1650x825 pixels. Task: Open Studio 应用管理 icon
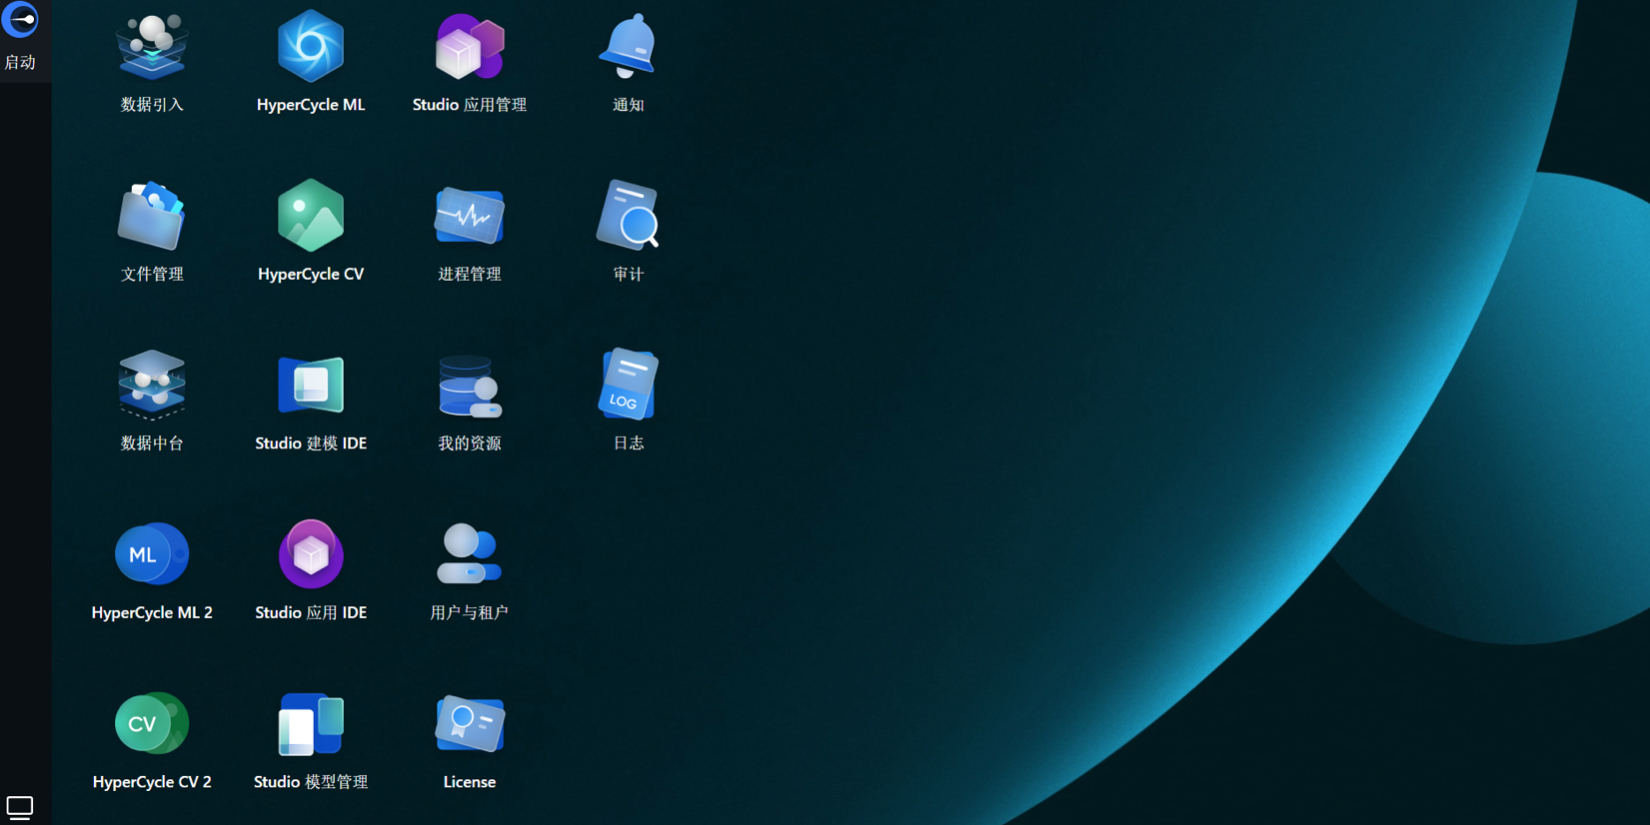pyautogui.click(x=469, y=48)
